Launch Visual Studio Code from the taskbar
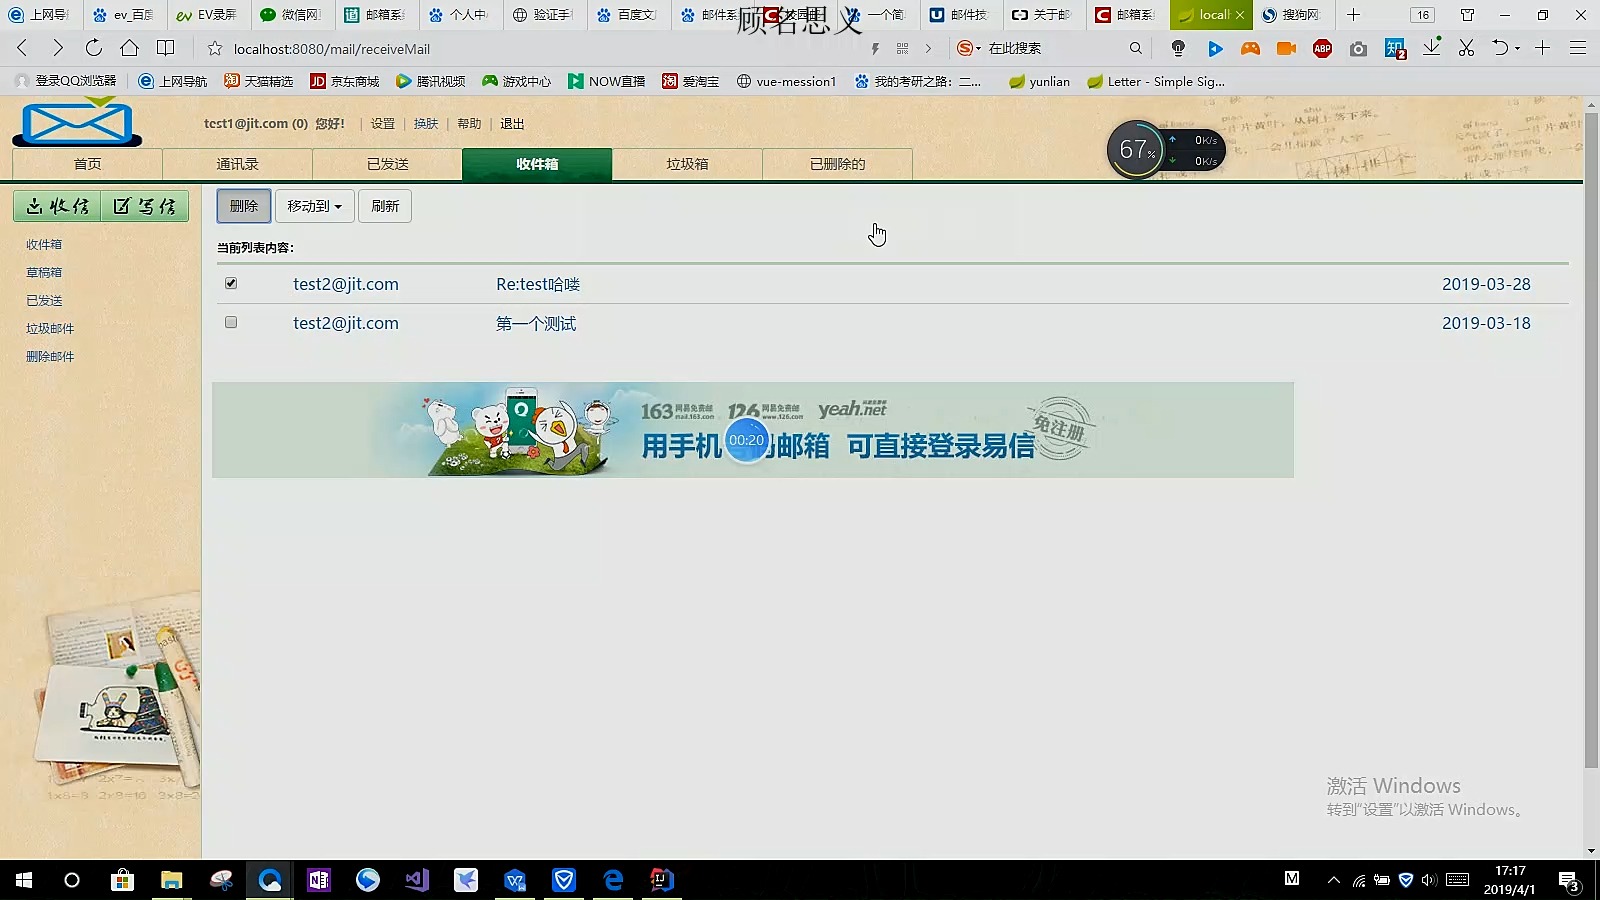 pyautogui.click(x=417, y=880)
